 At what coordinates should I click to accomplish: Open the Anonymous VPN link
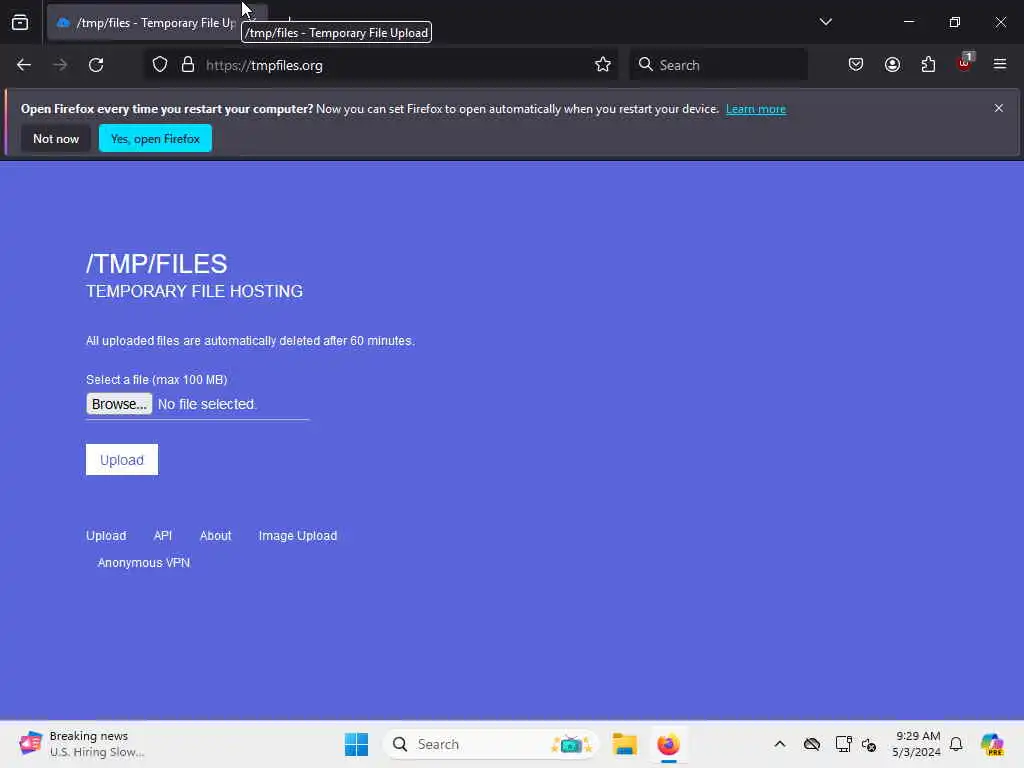click(x=144, y=563)
